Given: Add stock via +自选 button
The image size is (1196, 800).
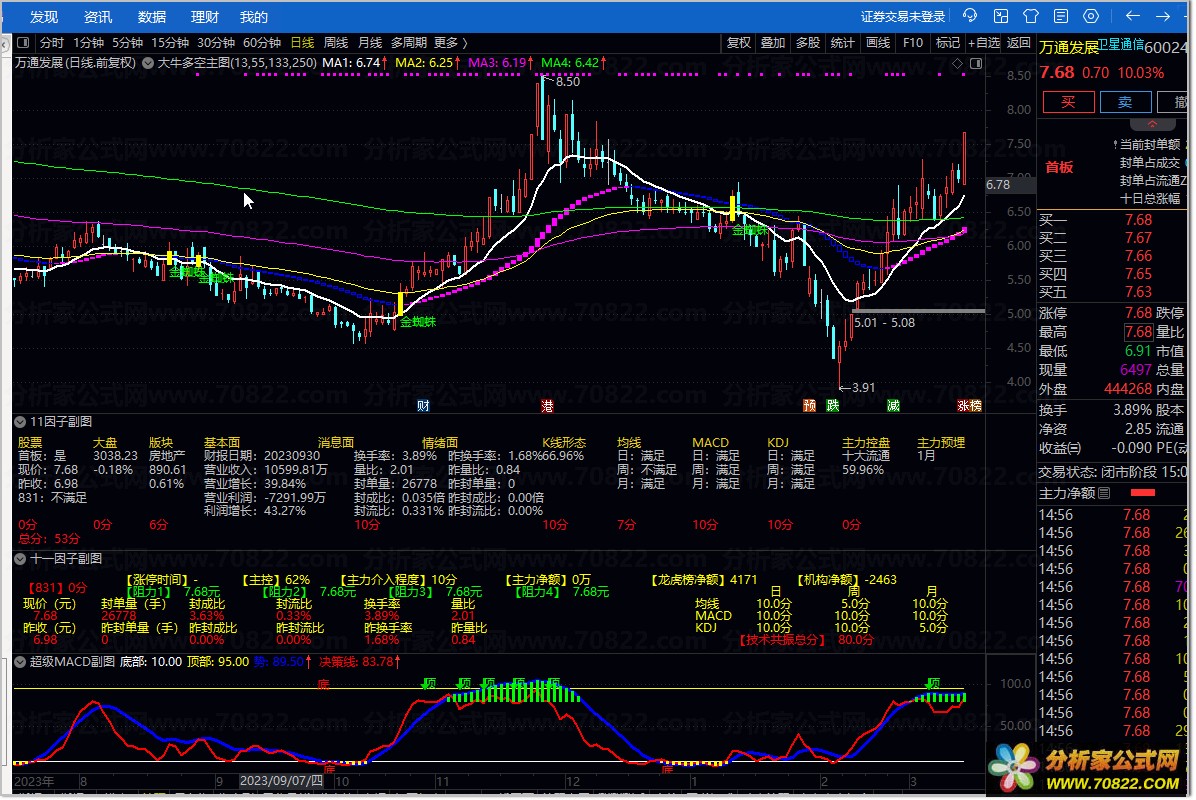Looking at the screenshot, I should [984, 43].
